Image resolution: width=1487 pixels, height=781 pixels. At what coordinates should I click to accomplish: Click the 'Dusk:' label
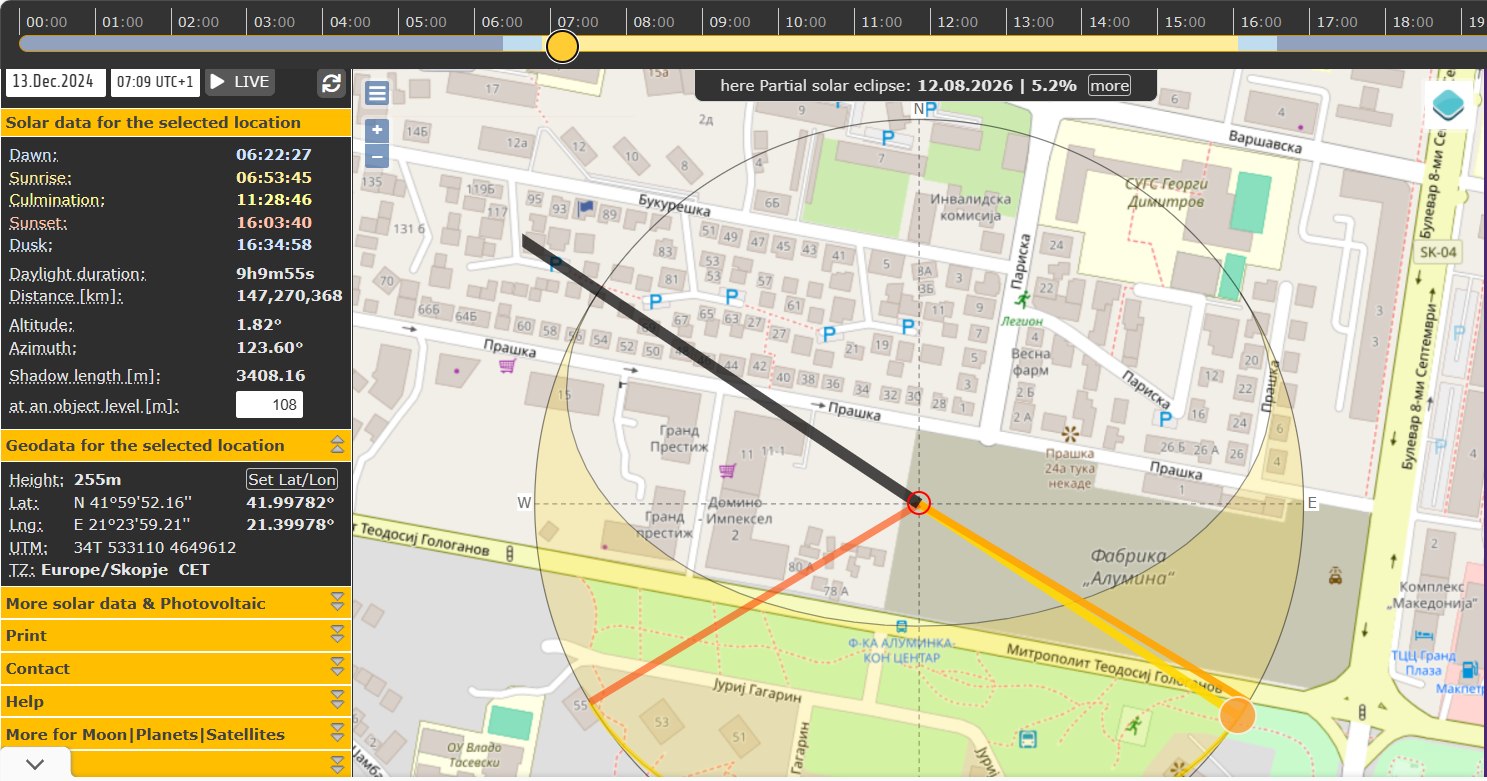coord(31,244)
